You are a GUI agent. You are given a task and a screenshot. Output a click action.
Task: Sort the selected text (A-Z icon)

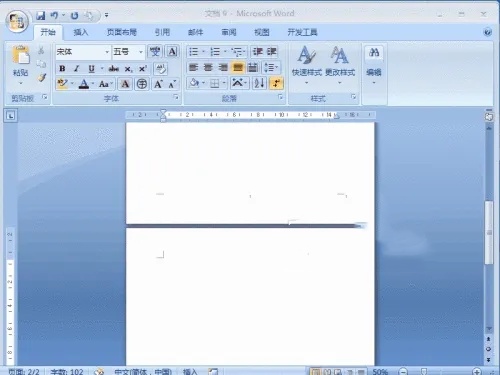(259, 83)
